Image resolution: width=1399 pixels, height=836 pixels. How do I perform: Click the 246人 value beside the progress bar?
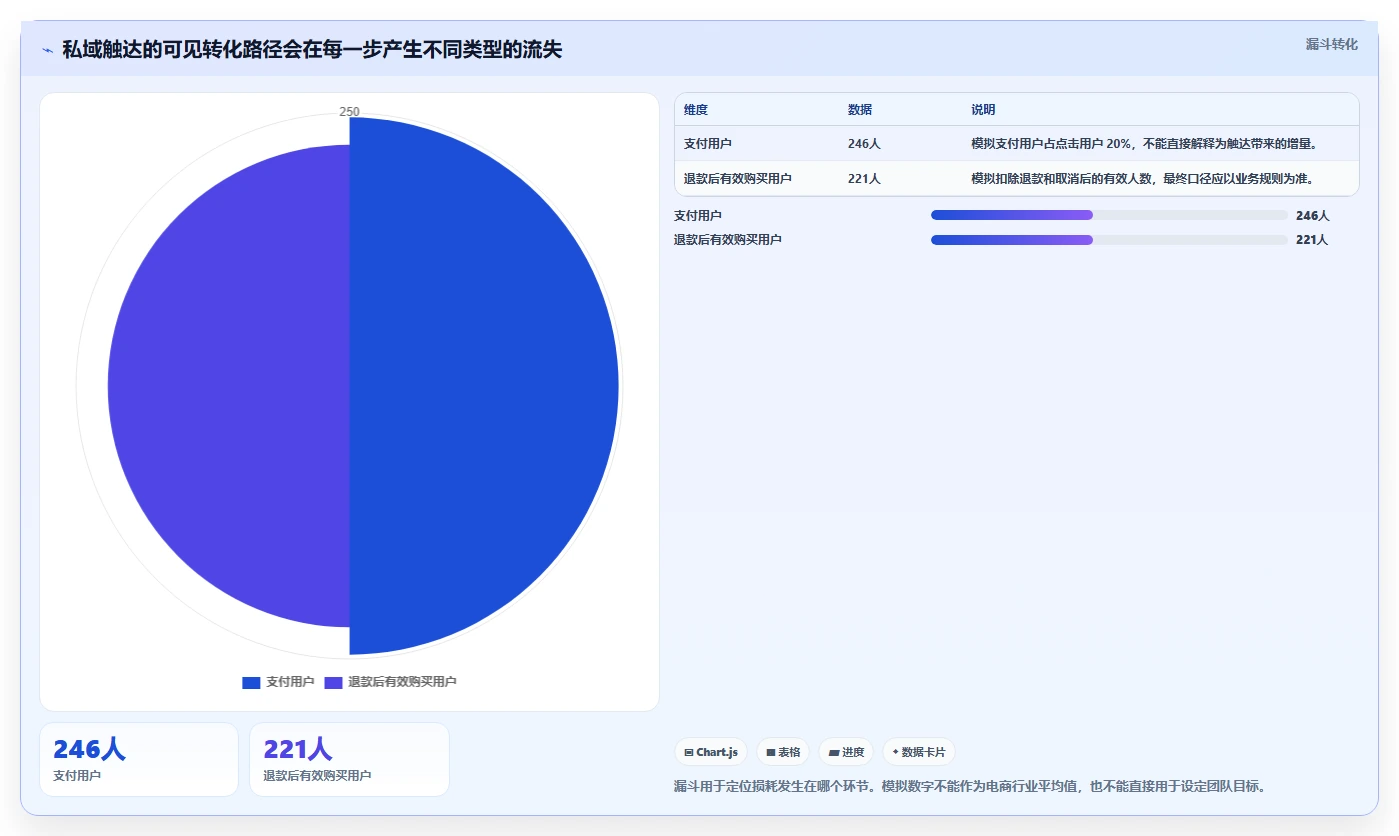tap(1312, 216)
